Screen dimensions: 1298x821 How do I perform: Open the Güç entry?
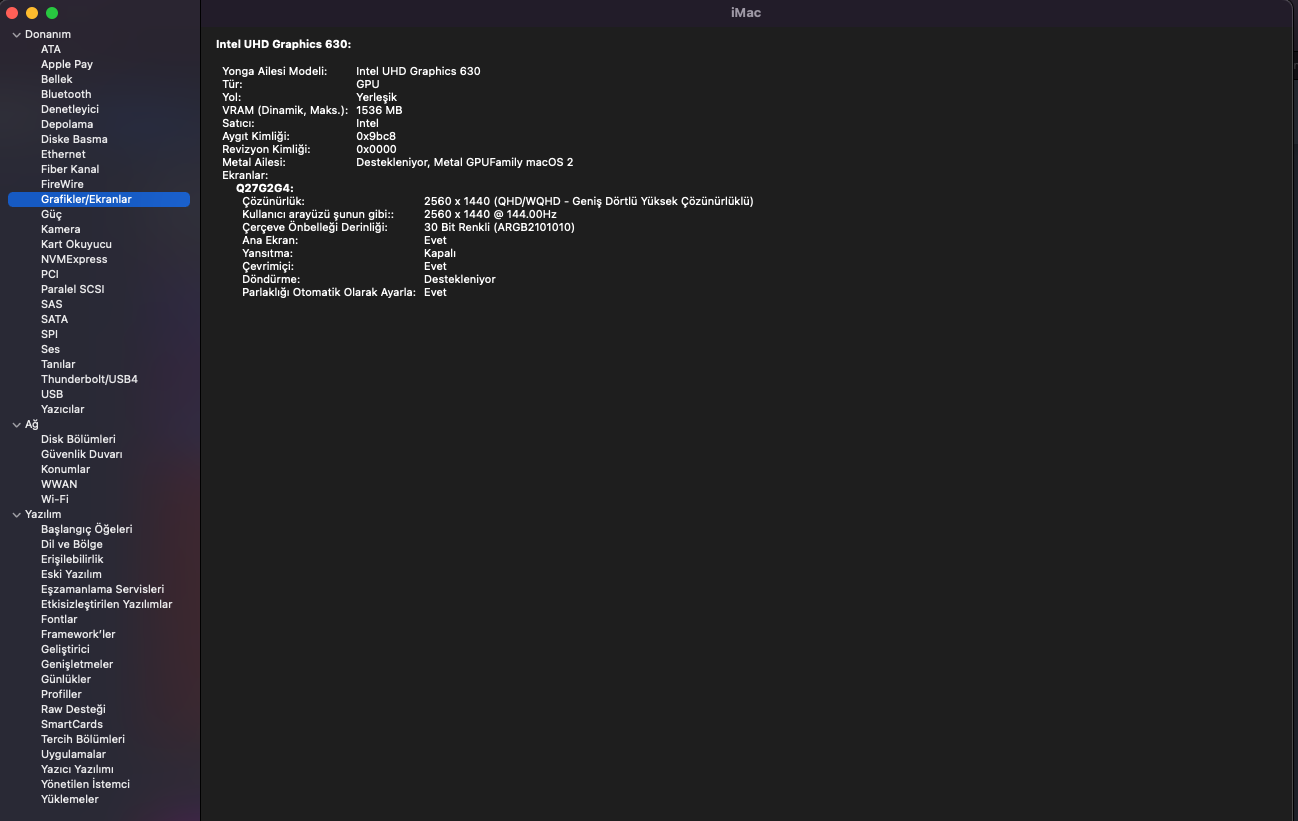[51, 214]
